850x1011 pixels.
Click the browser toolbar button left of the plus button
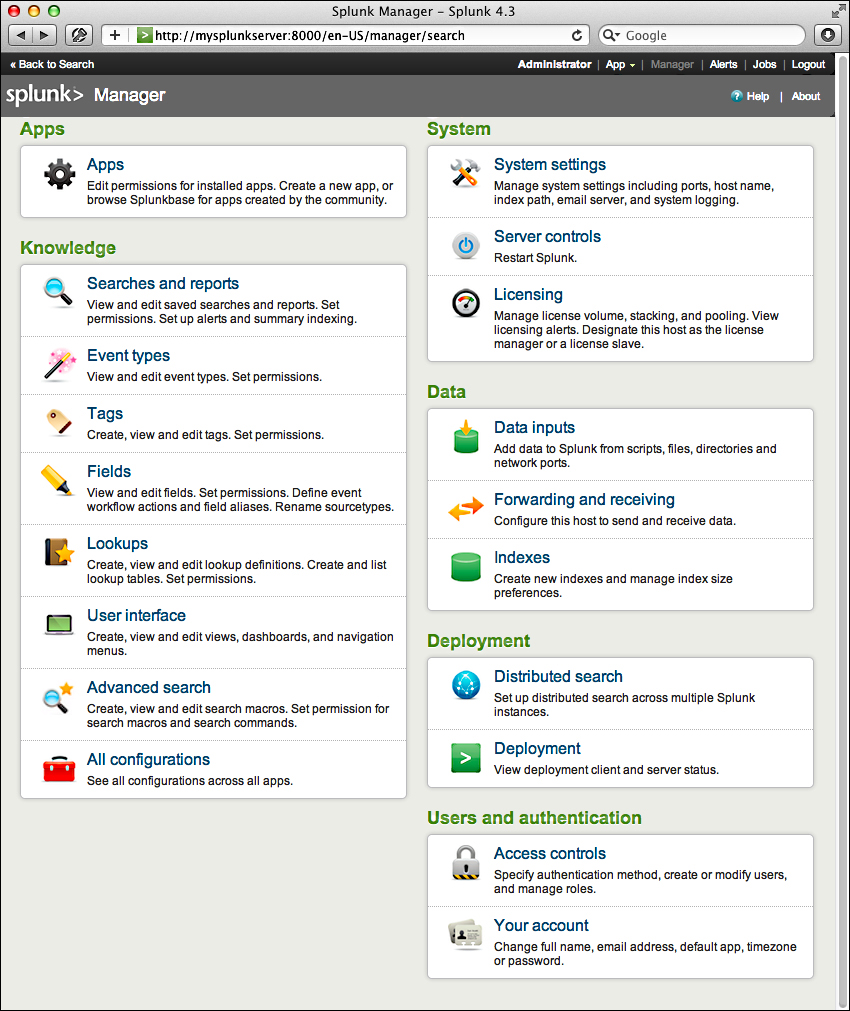(79, 35)
